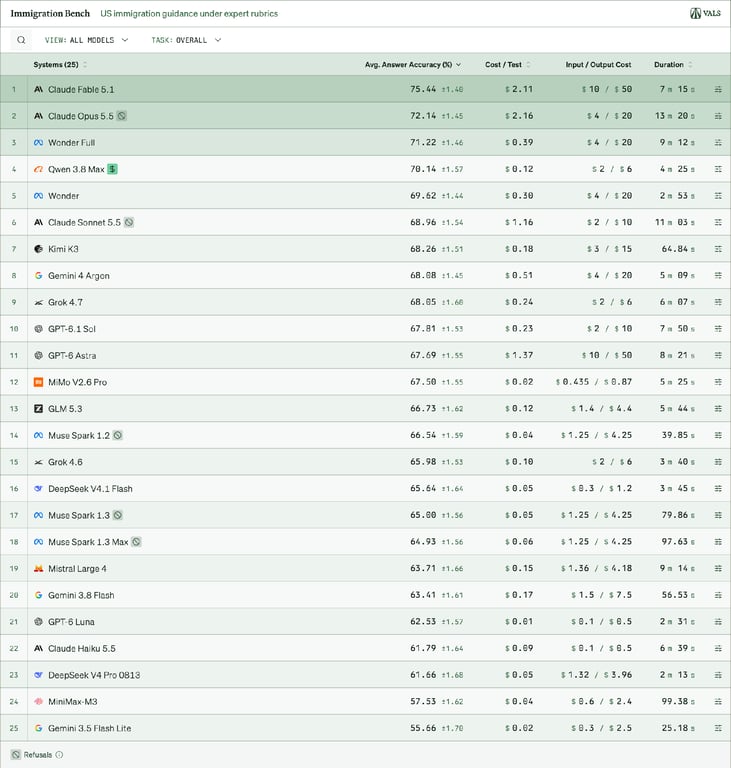Open details icon for Claude Sonnet 5.5 row
The width and height of the screenshot is (731, 768).
click(718, 222)
